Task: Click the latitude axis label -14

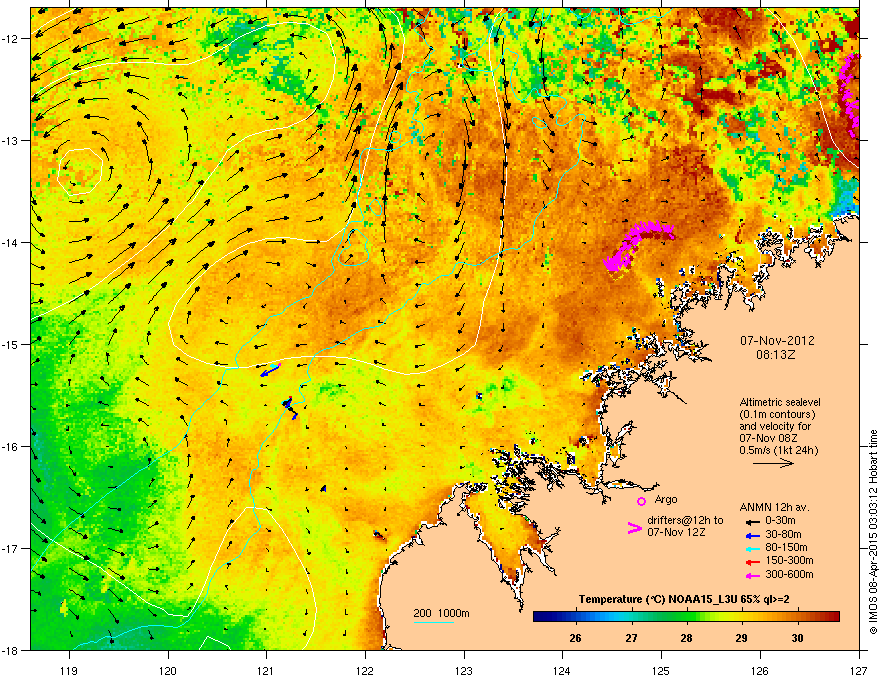Action: coord(10,242)
